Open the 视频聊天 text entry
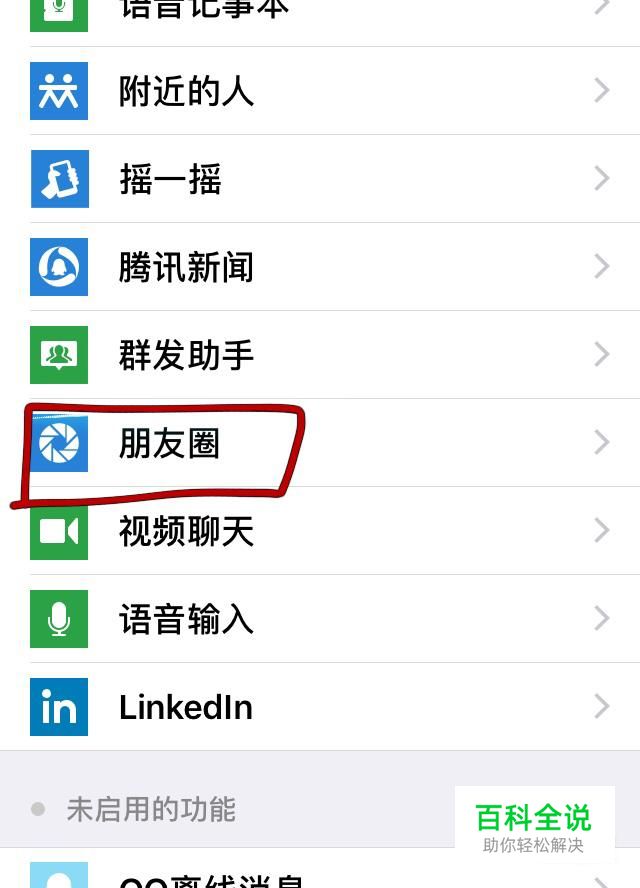Image resolution: width=640 pixels, height=888 pixels. 186,531
